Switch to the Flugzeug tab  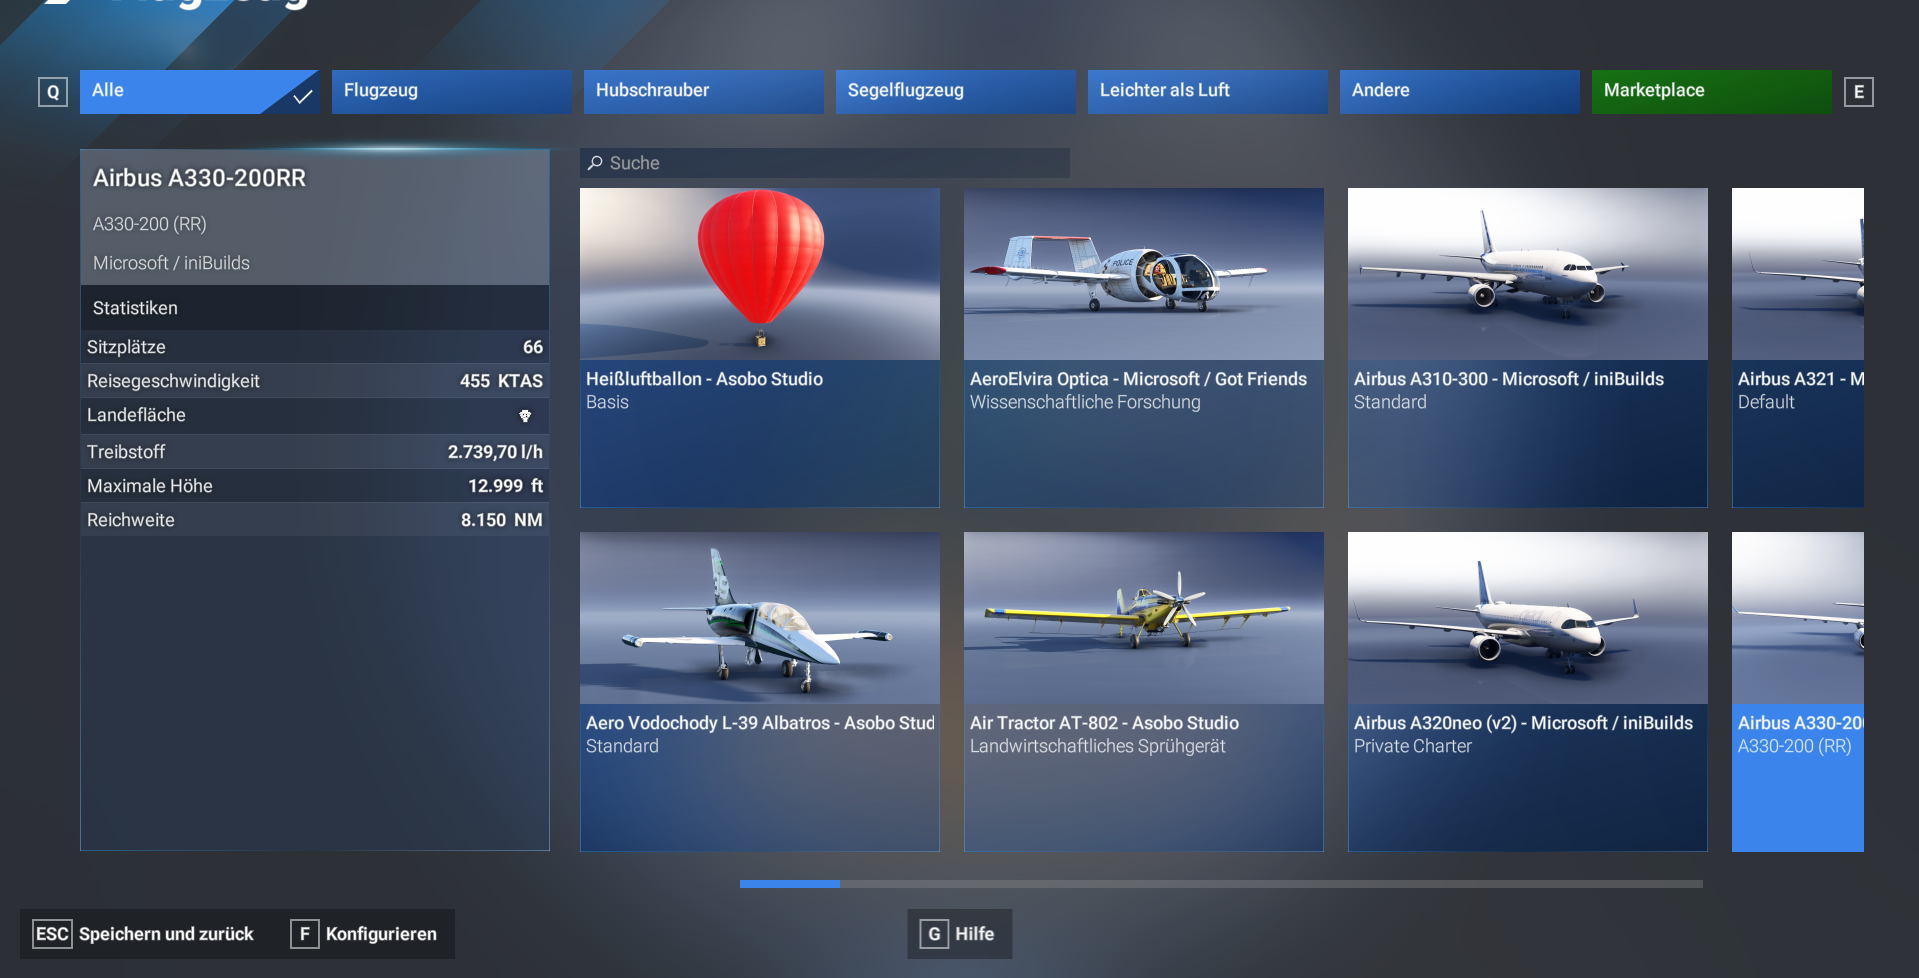tap(452, 92)
